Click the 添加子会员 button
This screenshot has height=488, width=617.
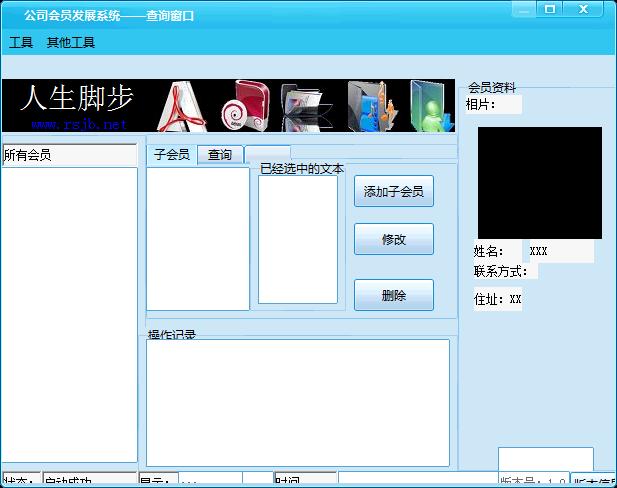click(x=393, y=191)
